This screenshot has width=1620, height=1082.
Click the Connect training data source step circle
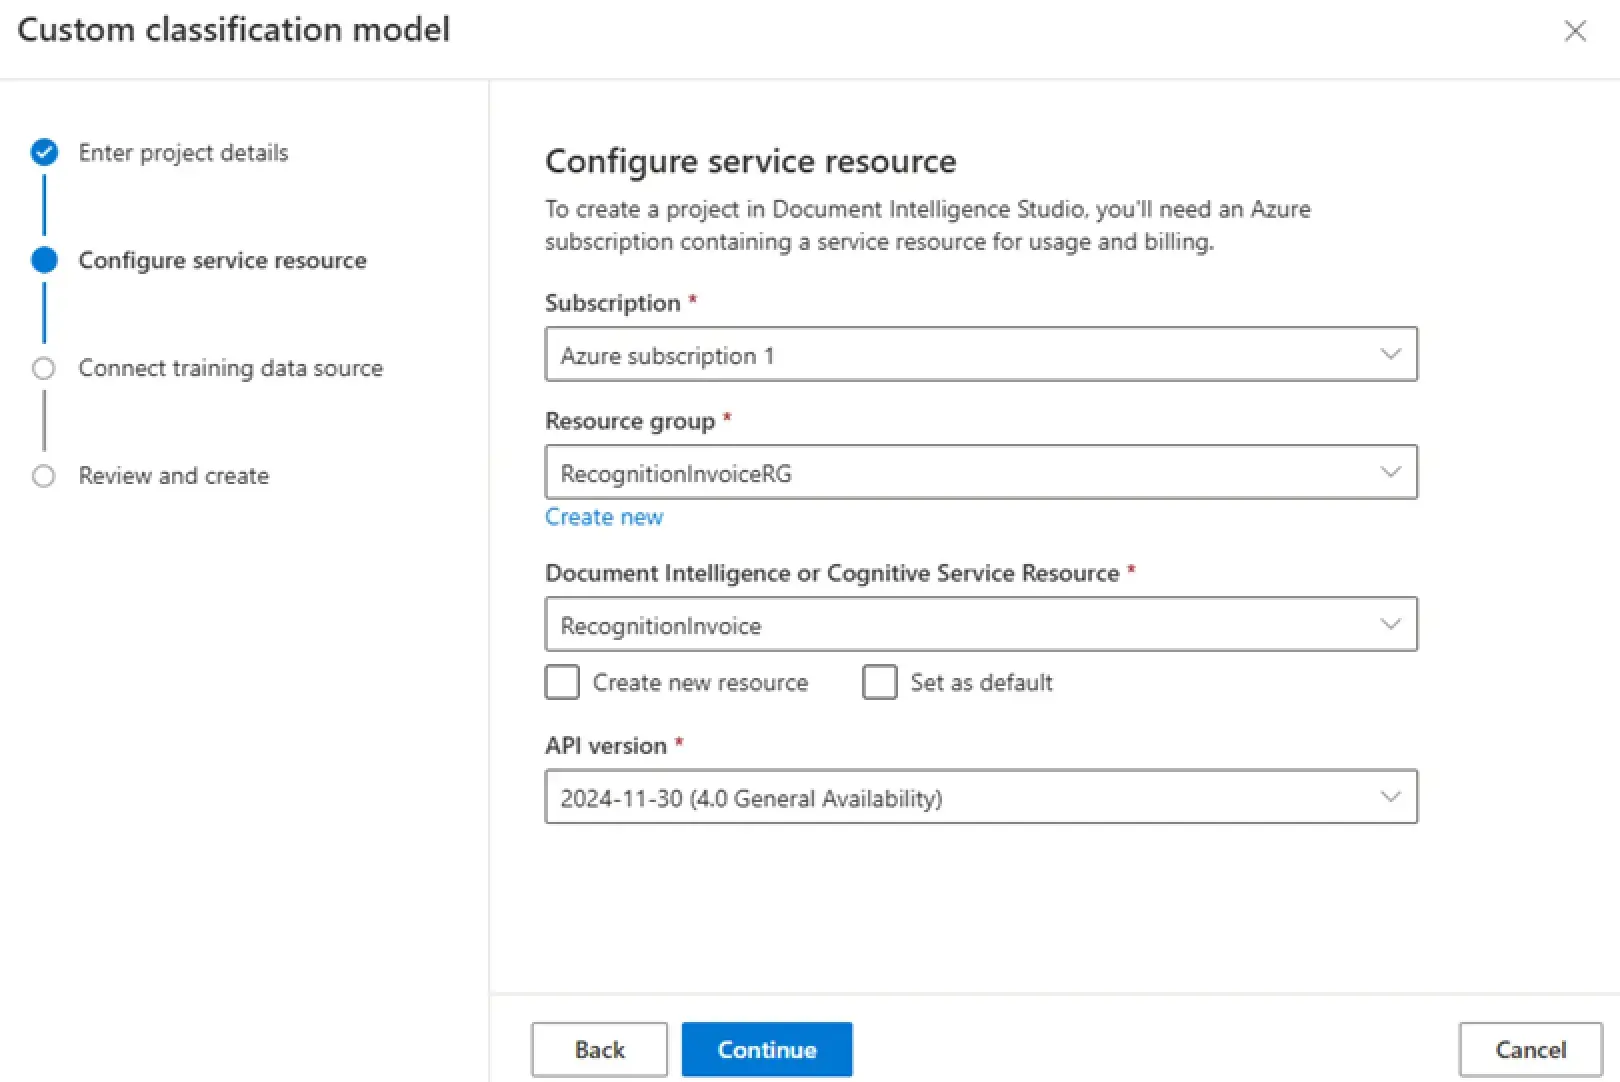(44, 368)
